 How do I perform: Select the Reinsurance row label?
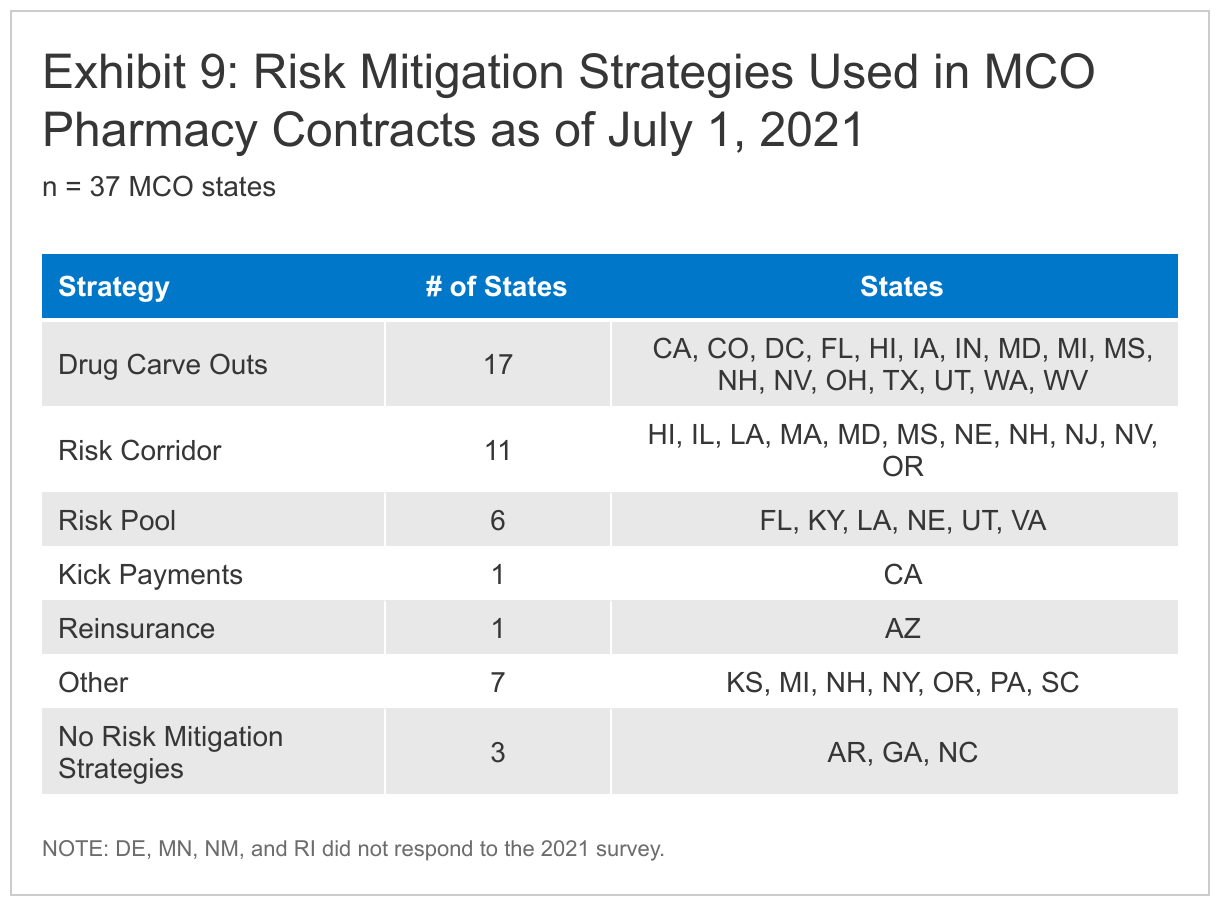coord(136,629)
